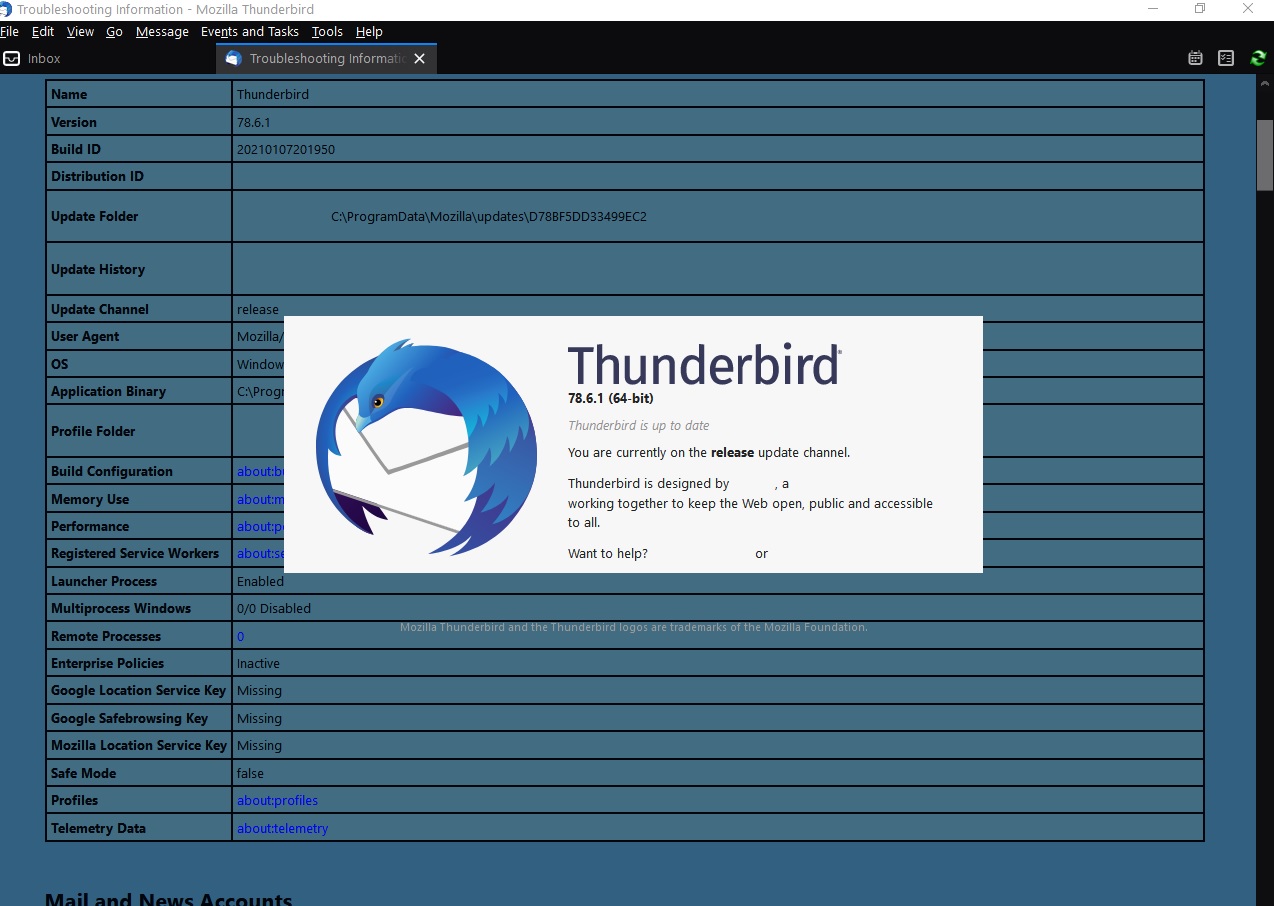This screenshot has width=1274, height=906.
Task: Click the 'Application Binary' row label
Action: pyautogui.click(x=108, y=392)
